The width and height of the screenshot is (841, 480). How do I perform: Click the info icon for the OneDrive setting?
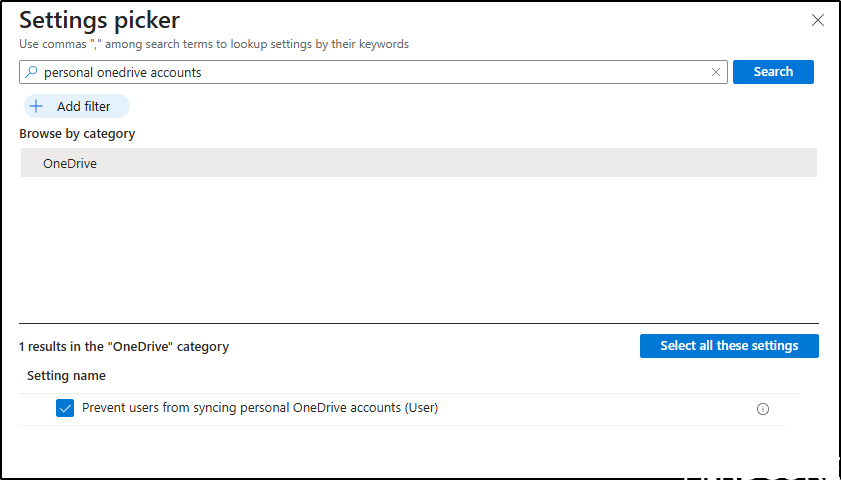[x=763, y=408]
